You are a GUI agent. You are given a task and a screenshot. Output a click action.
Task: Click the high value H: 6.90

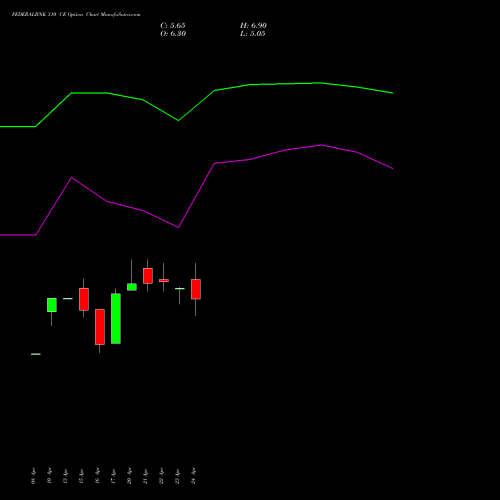[253, 26]
